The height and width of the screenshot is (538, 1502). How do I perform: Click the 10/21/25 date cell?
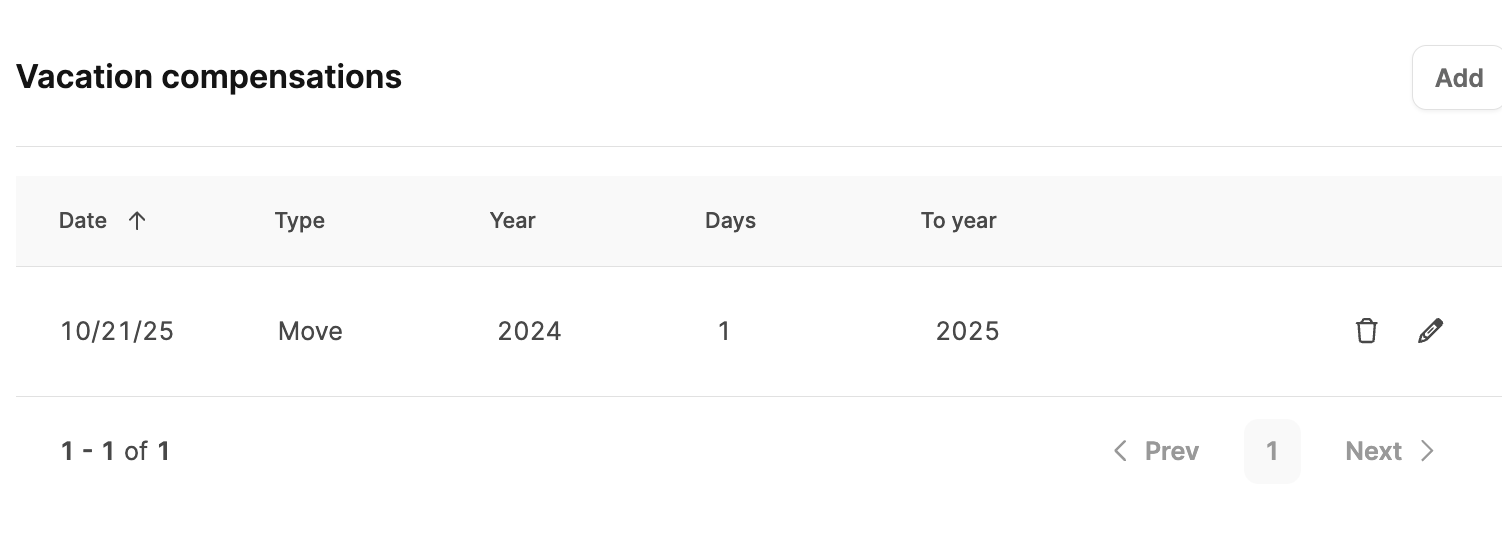117,331
